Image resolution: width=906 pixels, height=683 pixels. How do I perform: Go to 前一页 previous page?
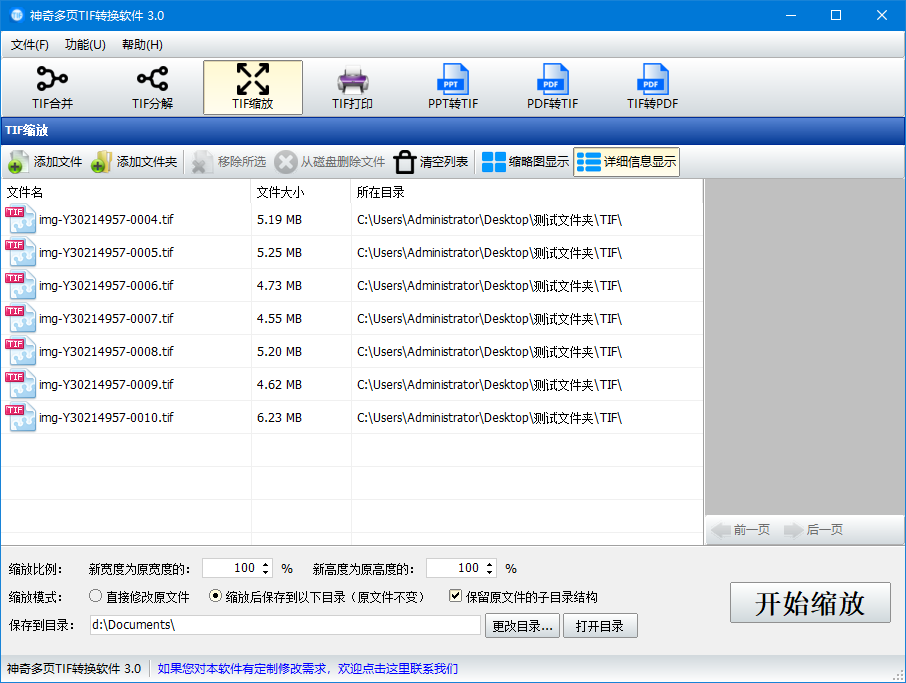click(741, 530)
